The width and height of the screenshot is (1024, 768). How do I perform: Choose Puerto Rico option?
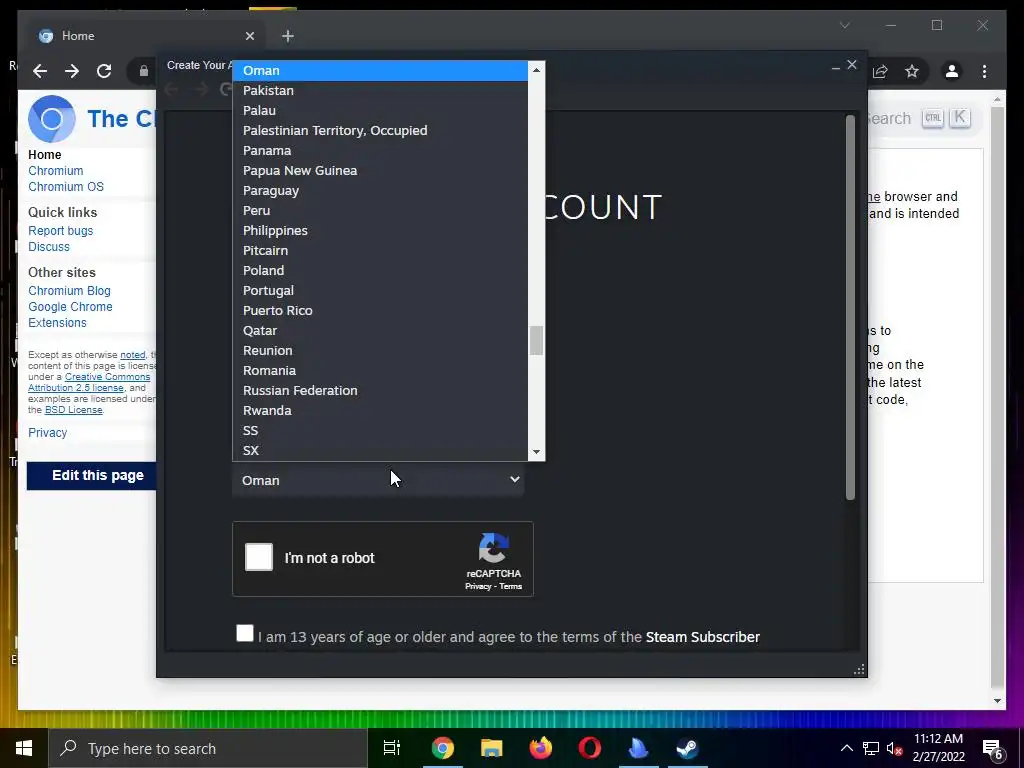380,311
